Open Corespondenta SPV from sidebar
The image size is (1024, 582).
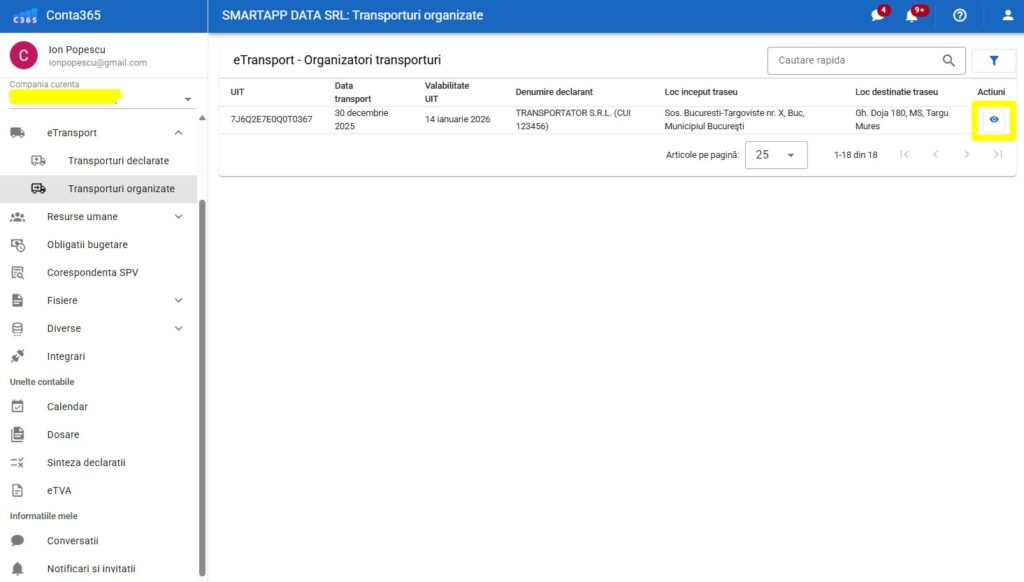click(92, 273)
